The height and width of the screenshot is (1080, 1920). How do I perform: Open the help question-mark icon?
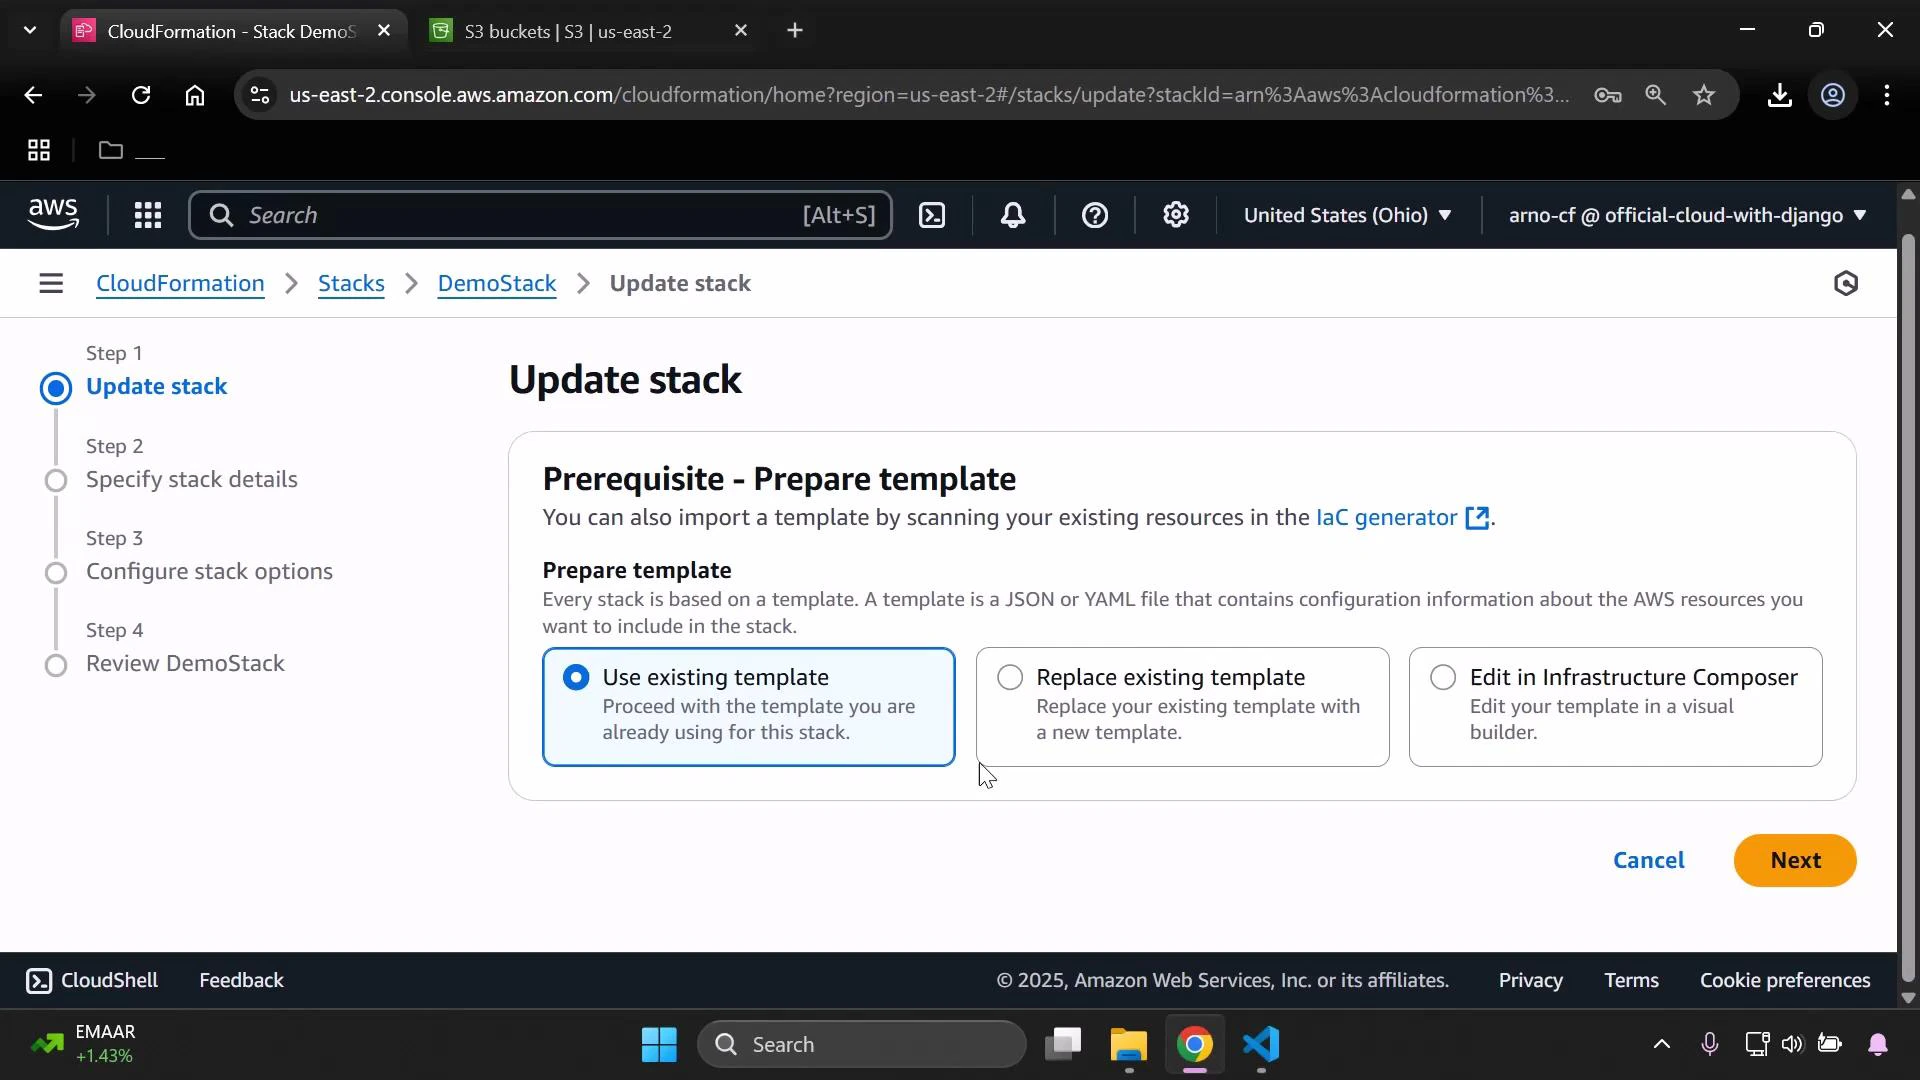pos(1096,215)
